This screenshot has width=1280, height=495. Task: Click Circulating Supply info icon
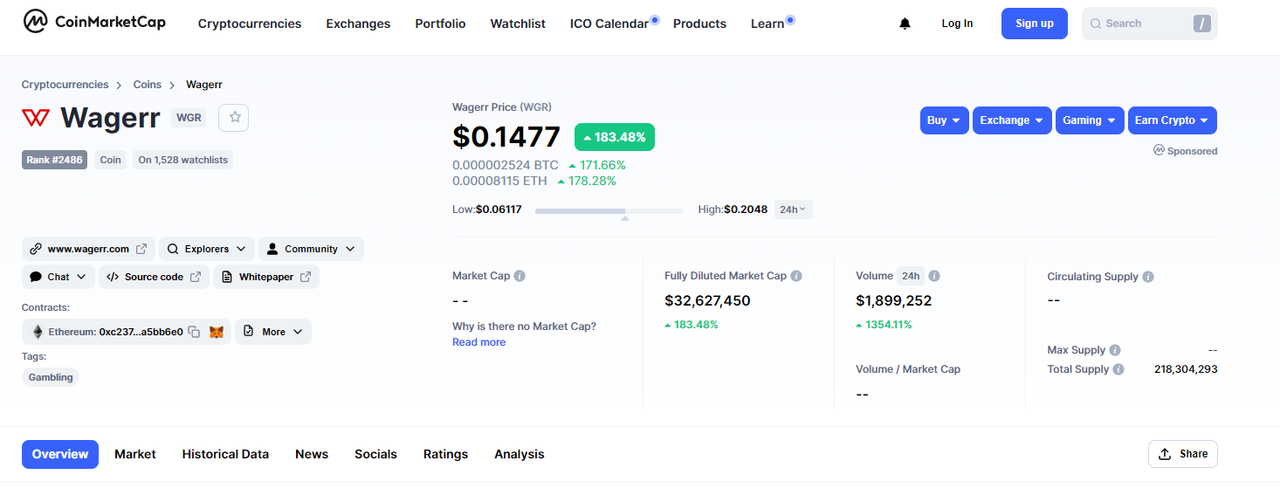tap(1148, 276)
